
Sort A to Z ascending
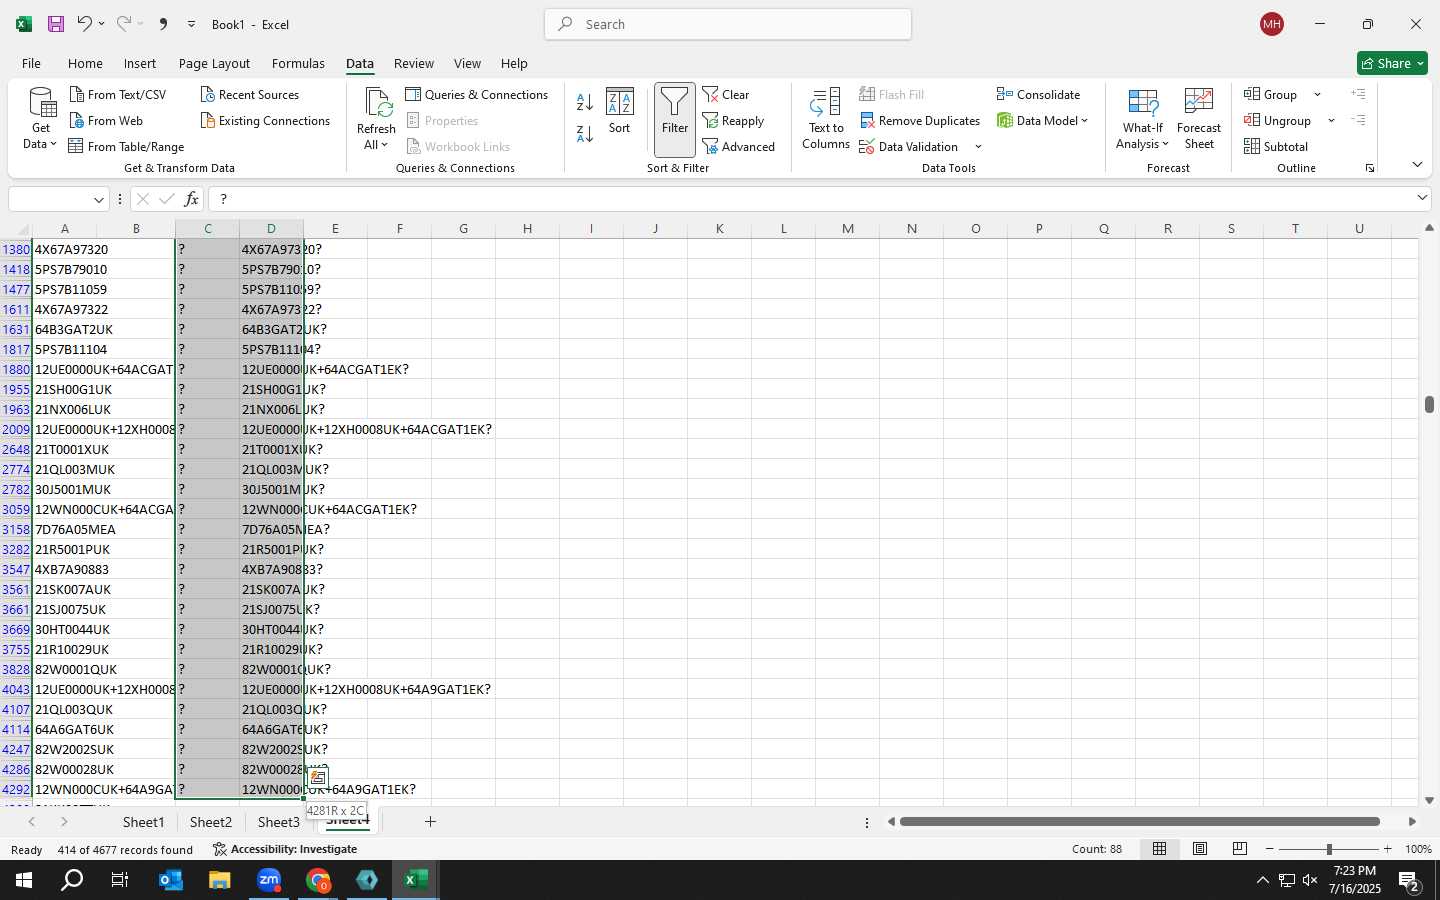click(x=585, y=101)
